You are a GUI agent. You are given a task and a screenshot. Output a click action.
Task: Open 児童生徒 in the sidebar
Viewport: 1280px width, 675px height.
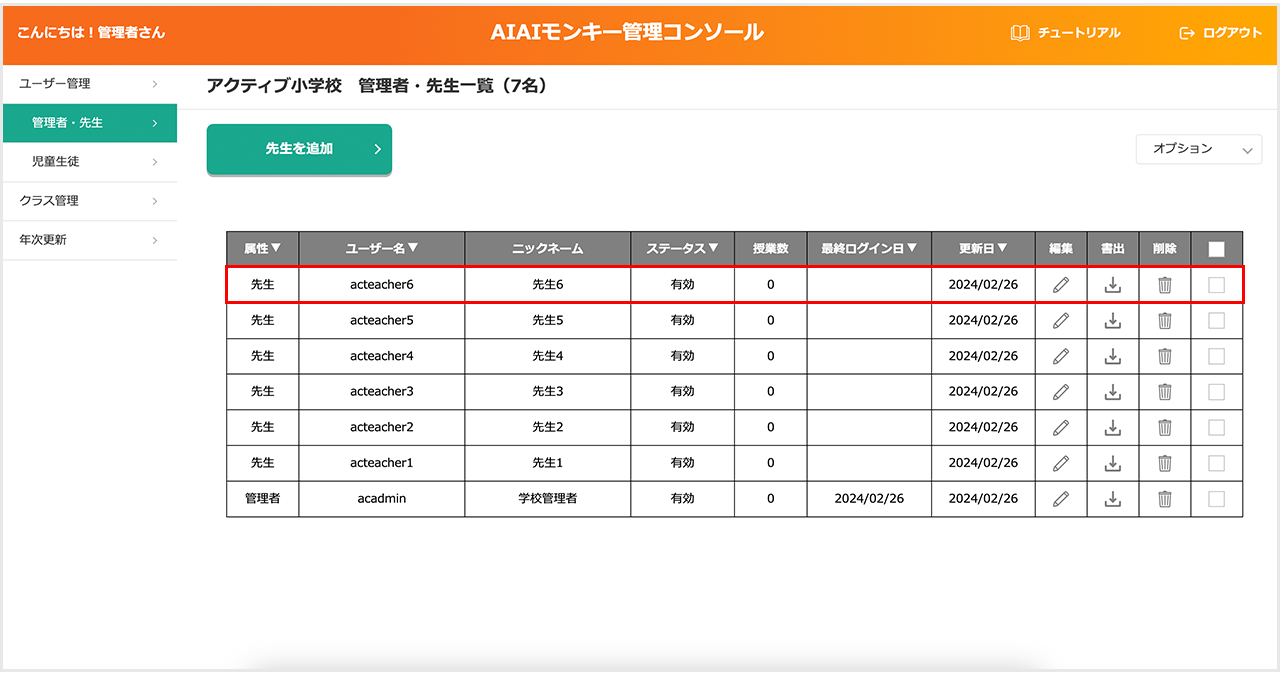click(x=90, y=161)
